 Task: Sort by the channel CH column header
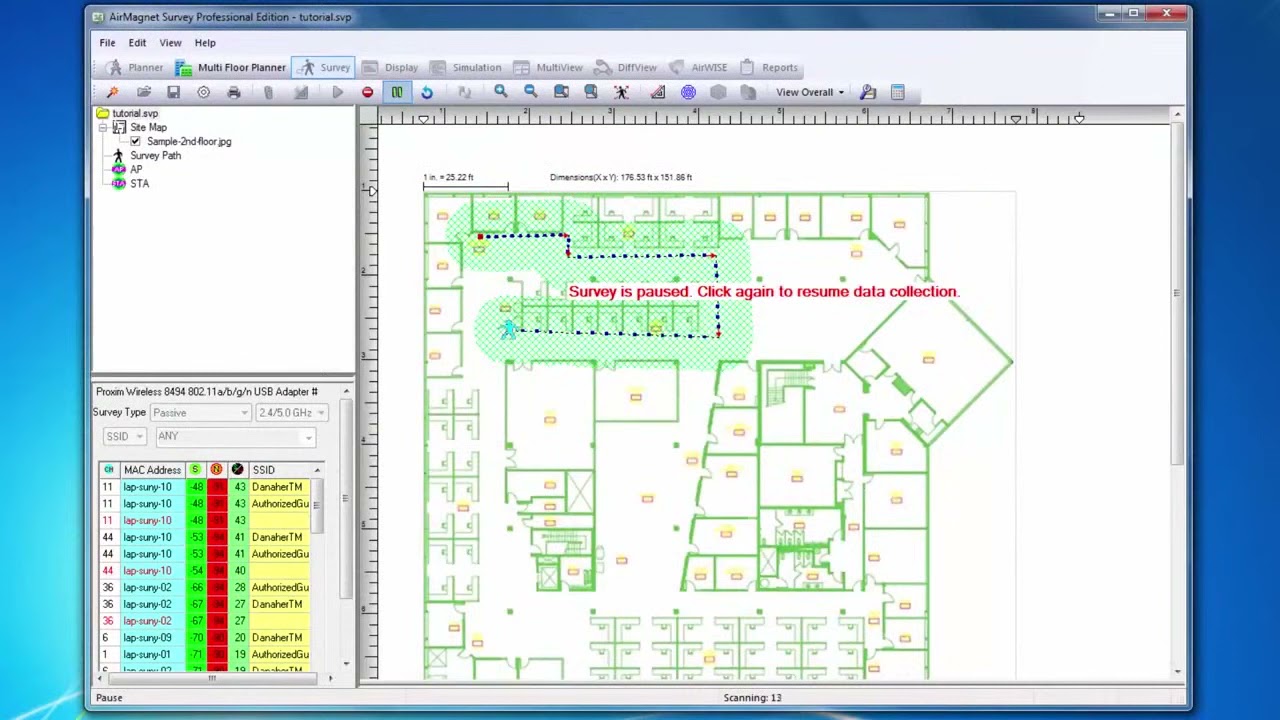109,470
